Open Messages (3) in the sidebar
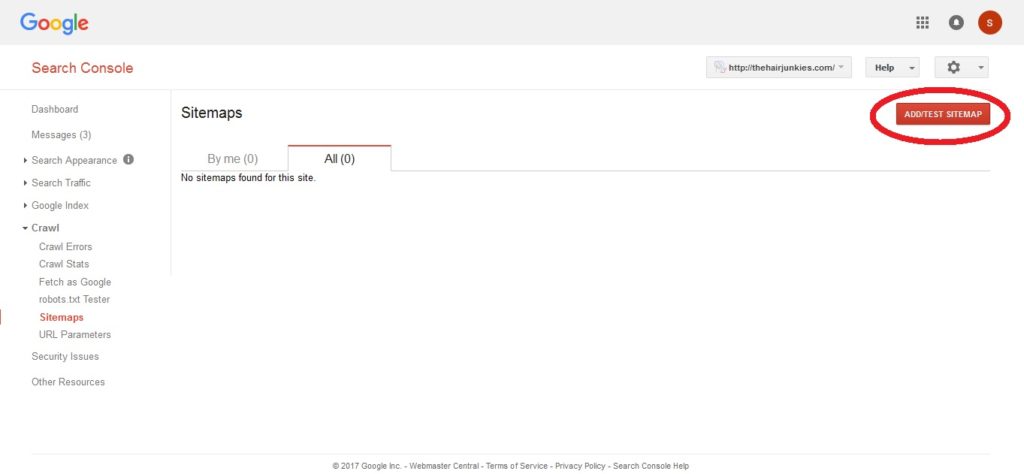 pos(61,135)
